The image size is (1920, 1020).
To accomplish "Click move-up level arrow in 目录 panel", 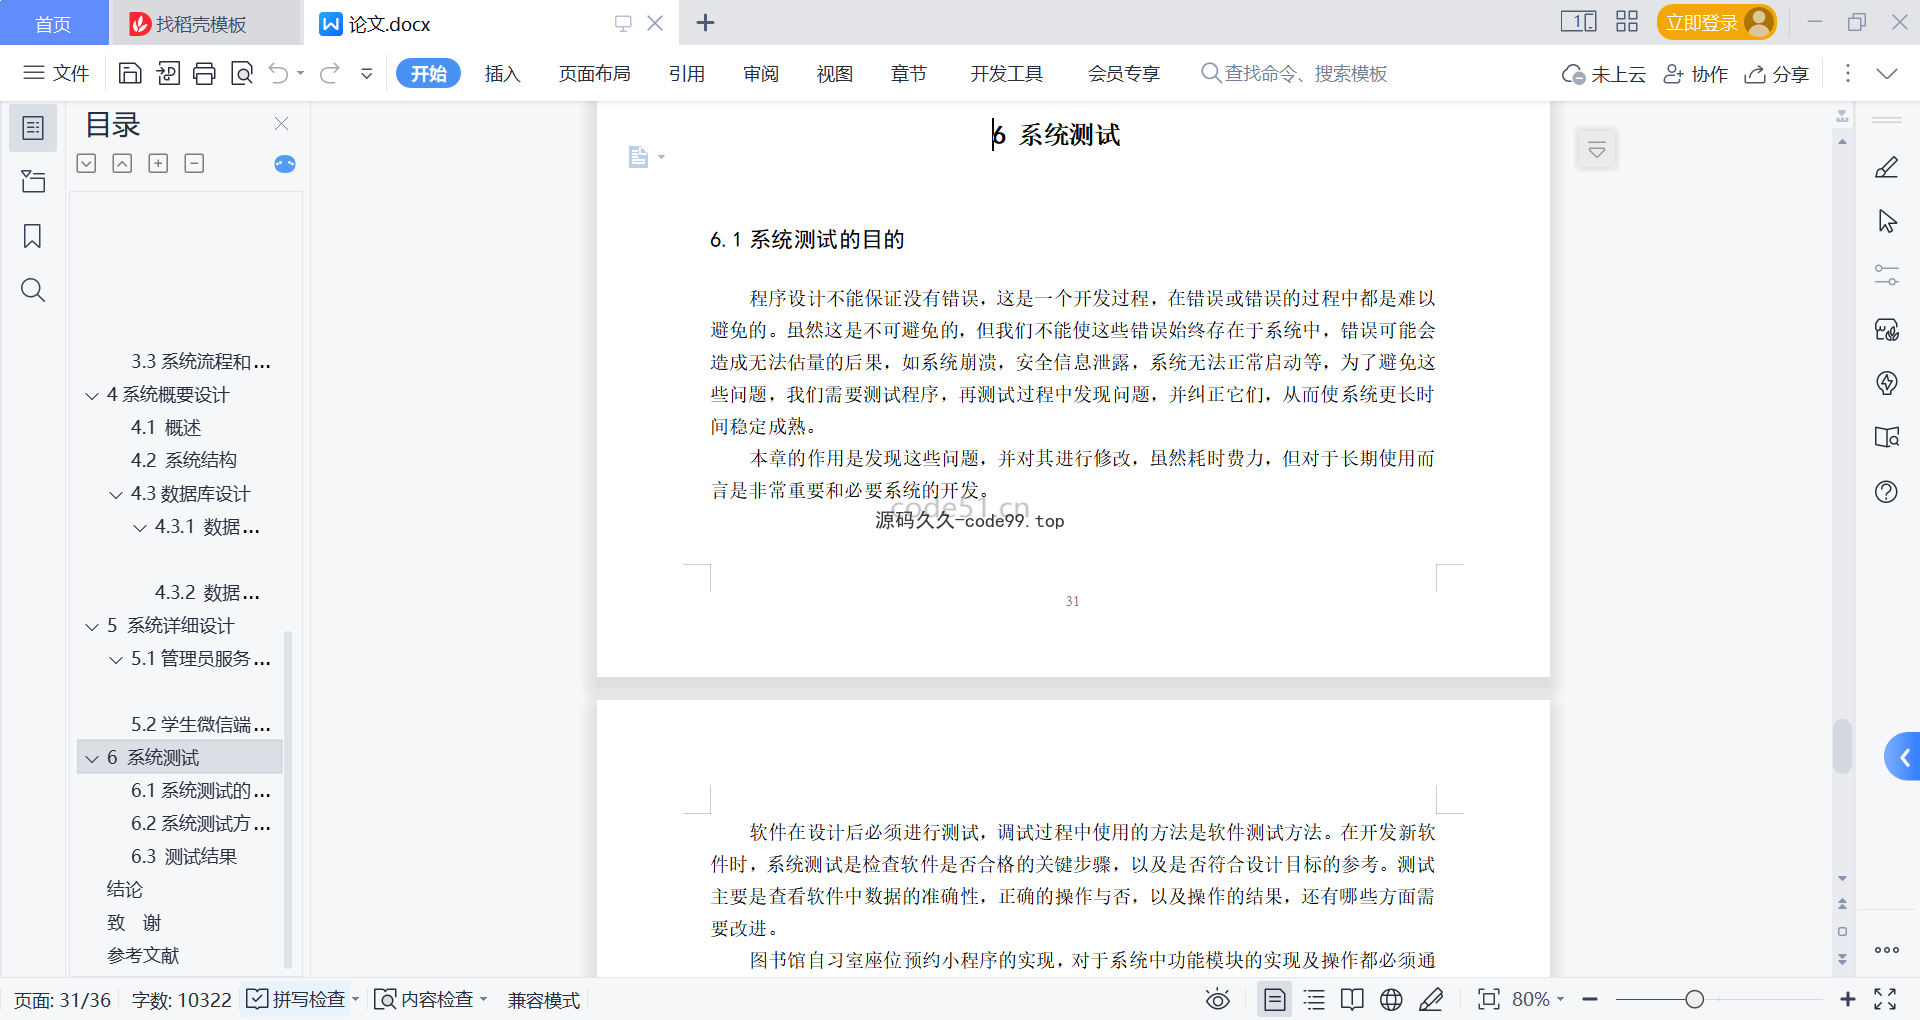I will 122,163.
